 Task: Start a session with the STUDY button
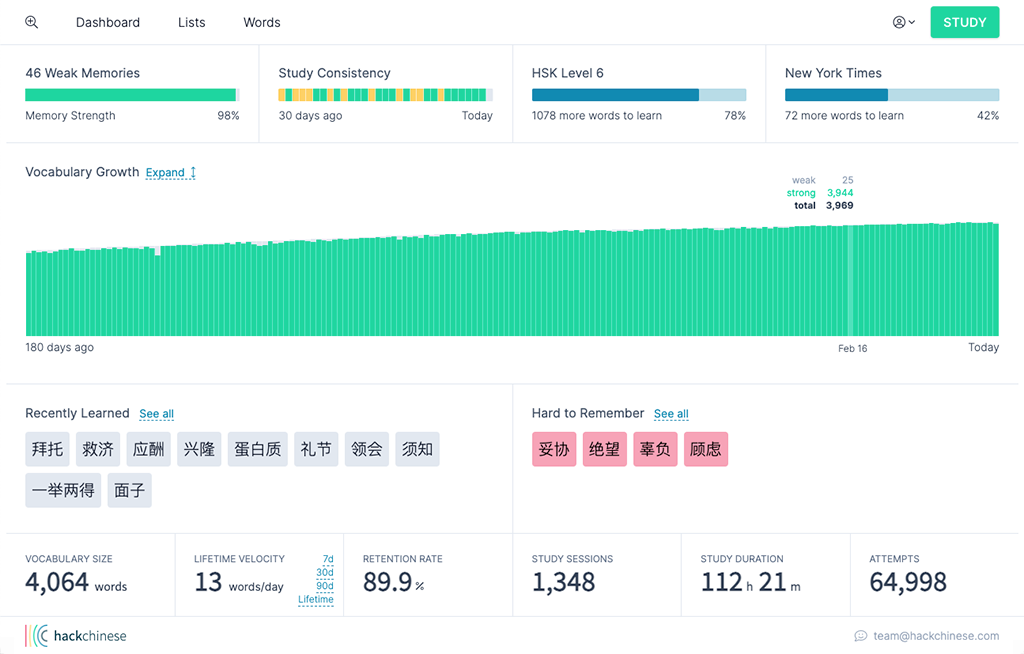[x=965, y=22]
